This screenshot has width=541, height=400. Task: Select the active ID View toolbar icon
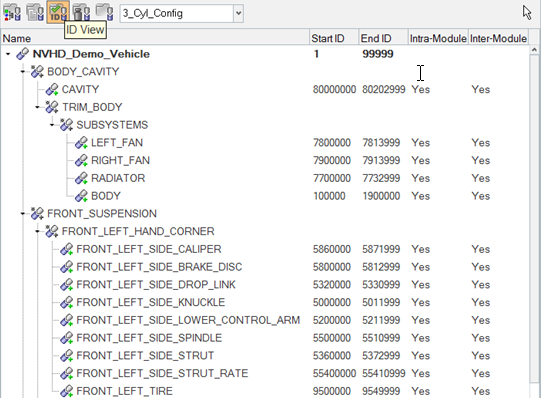click(x=58, y=12)
